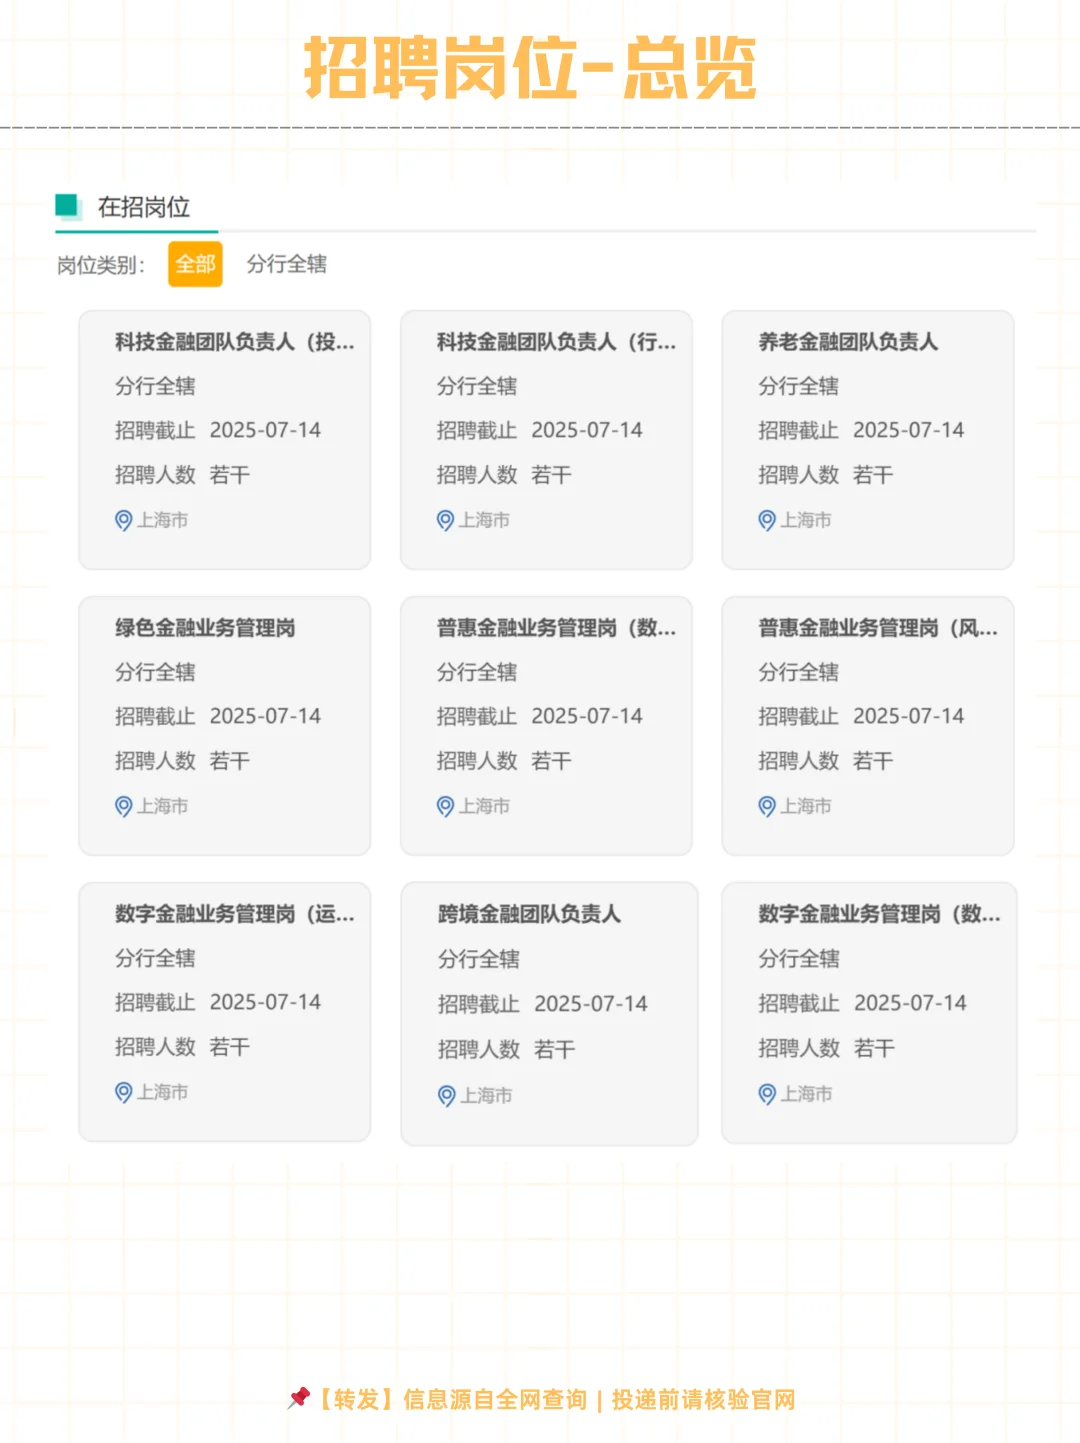
Task: Click 上海市 text in 跨境金融团队负责人 card
Action: pos(486,1096)
